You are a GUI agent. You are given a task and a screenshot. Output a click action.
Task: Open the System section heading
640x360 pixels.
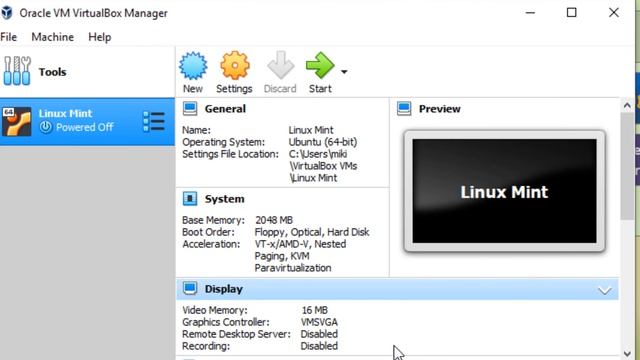pos(224,199)
